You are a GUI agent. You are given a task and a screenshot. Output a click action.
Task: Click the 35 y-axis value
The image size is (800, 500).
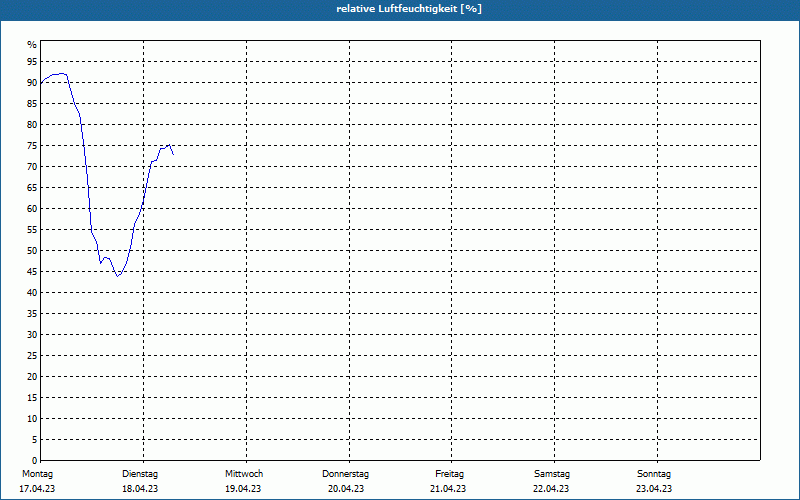32,314
